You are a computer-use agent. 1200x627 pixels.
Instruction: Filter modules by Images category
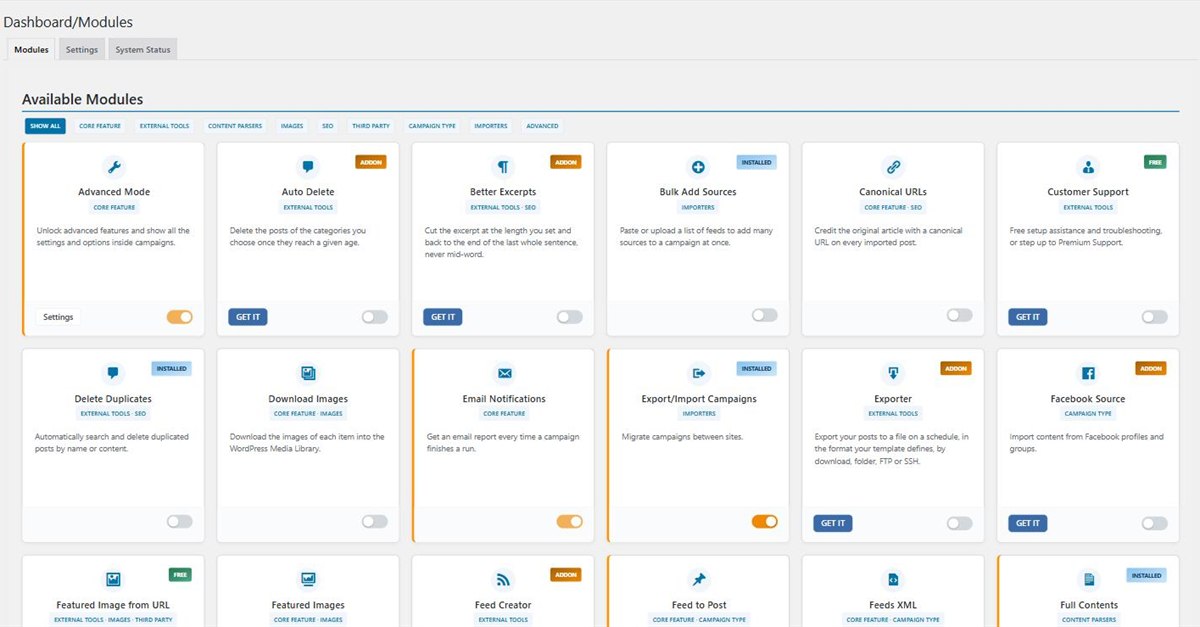(x=292, y=127)
